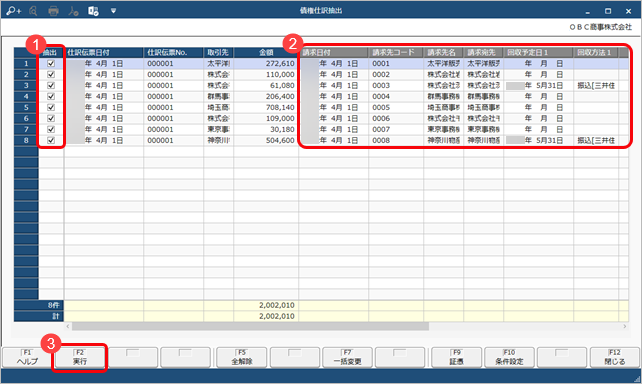642x384 pixels.
Task: Click the 請求先名 column header
Action: coord(443,52)
